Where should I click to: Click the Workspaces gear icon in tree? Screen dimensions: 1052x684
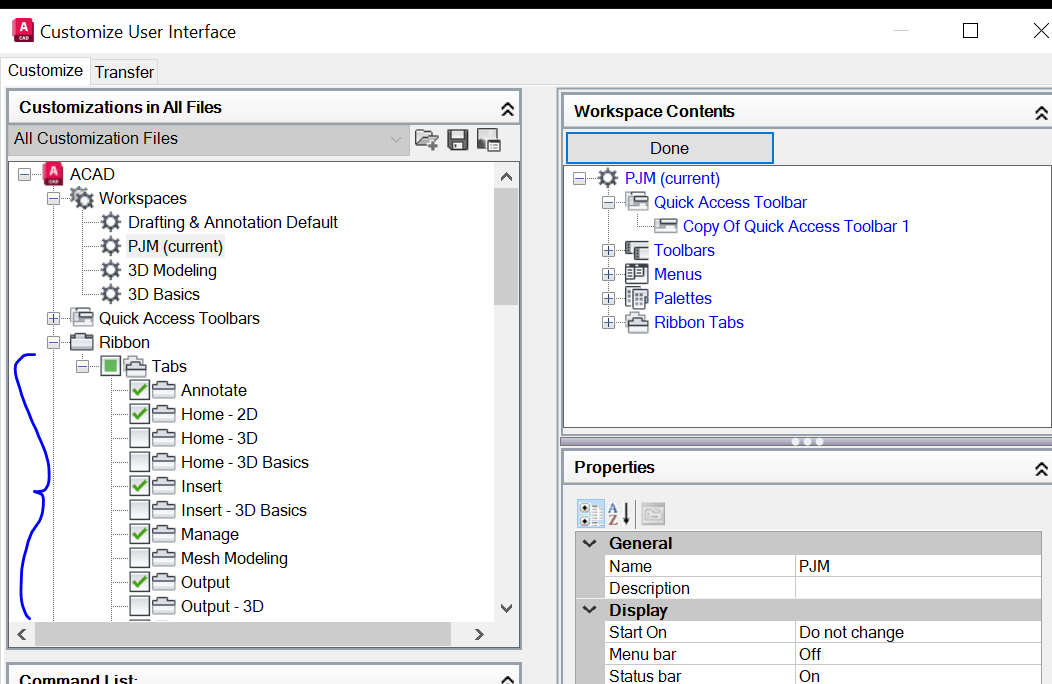point(82,198)
